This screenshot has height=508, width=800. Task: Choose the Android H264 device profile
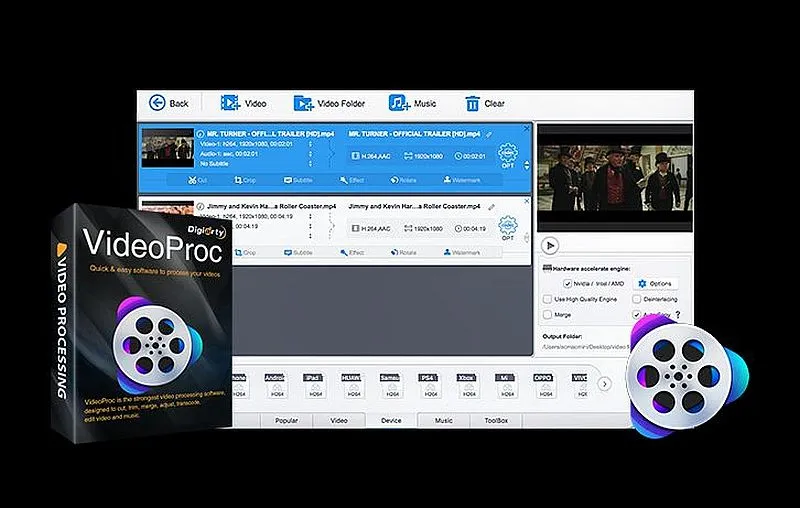pos(277,385)
